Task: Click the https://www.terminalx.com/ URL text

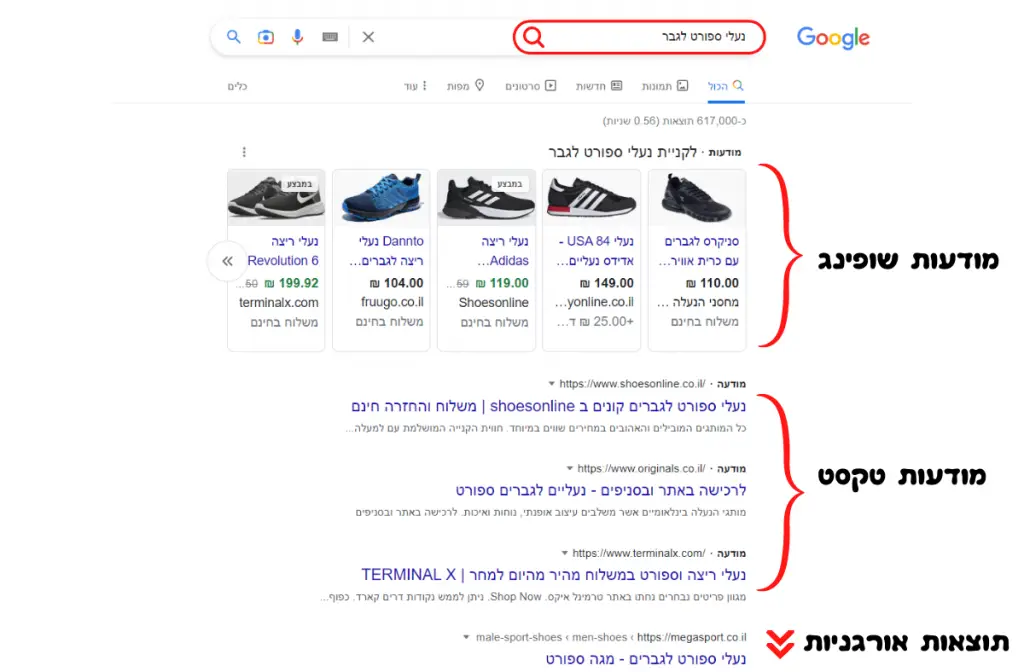Action: point(639,554)
